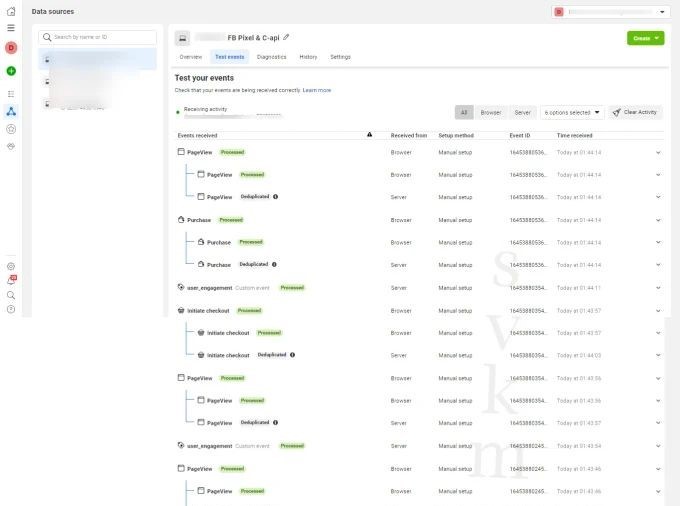
Task: Expand the Purchase Deduplicated row chevron
Action: click(658, 265)
